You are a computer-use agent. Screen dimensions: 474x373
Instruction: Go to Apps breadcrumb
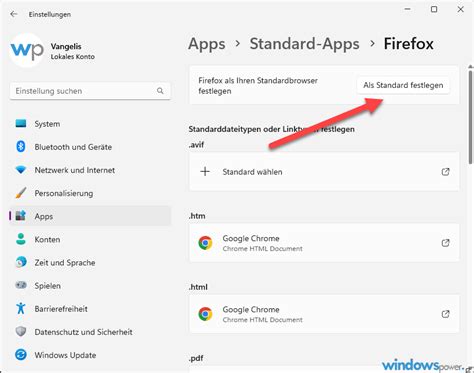(207, 44)
